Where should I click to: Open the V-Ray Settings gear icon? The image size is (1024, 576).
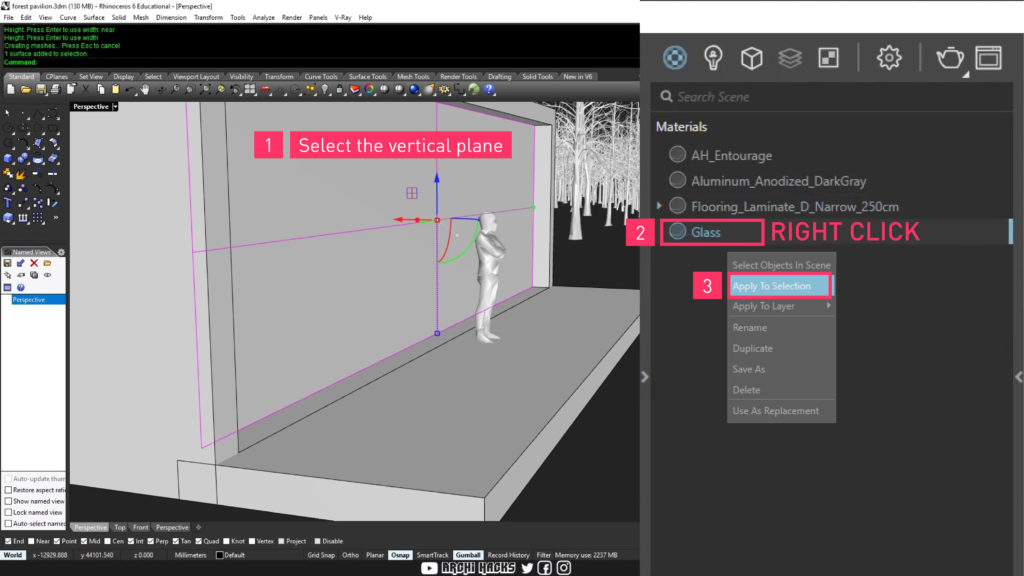[x=889, y=58]
